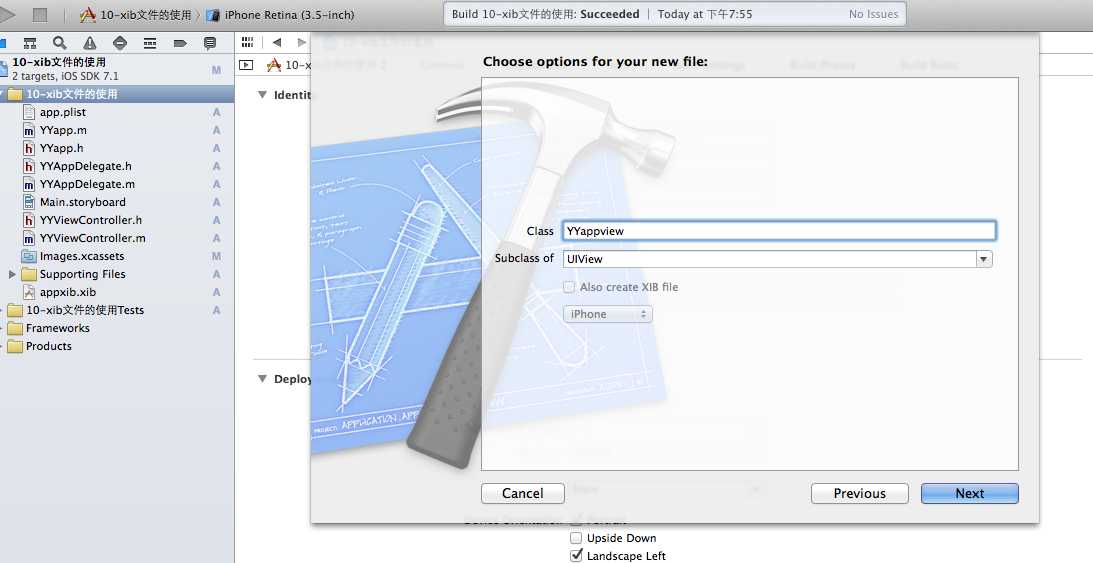1093x563 pixels.
Task: Show the Issue navigator warning icon
Action: click(x=90, y=43)
